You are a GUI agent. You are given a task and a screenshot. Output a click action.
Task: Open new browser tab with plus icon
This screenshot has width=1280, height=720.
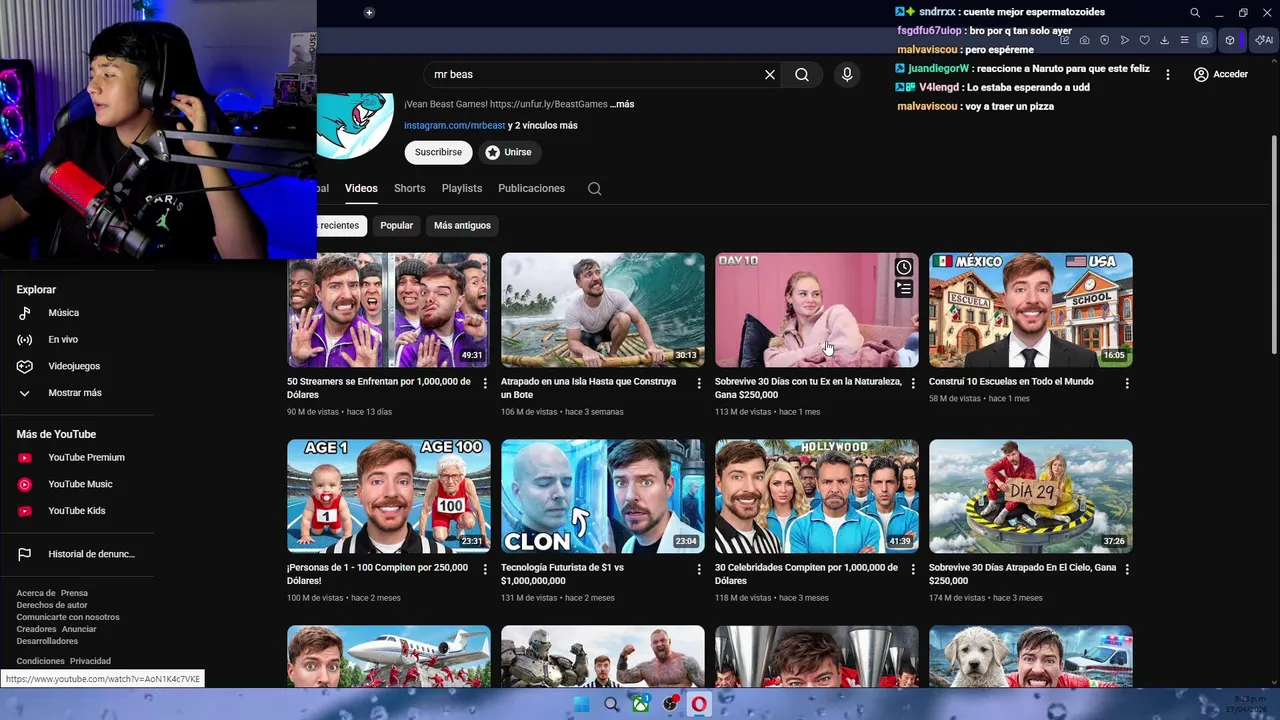[x=369, y=12]
